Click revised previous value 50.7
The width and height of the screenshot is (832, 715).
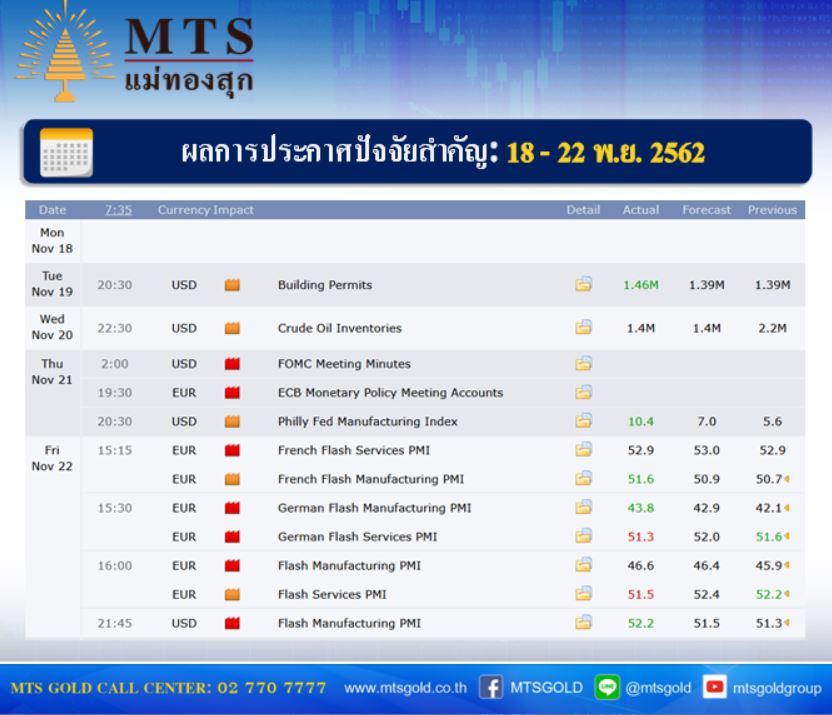point(769,479)
